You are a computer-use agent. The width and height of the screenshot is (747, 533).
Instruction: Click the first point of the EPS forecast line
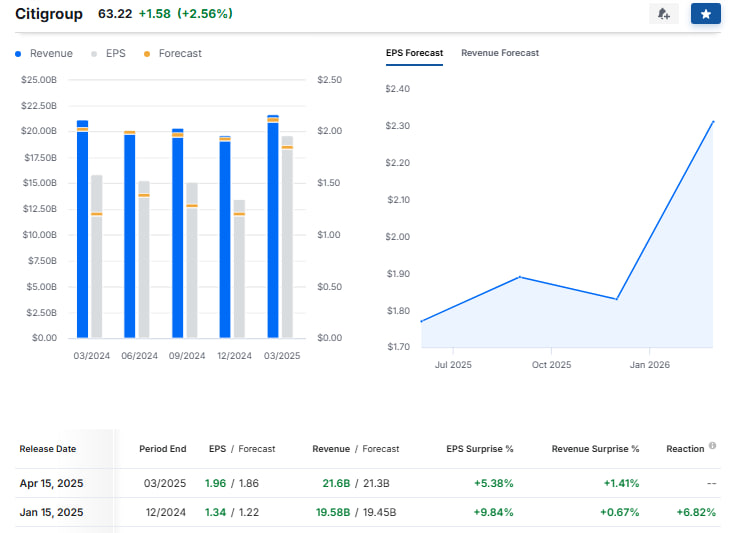(422, 322)
